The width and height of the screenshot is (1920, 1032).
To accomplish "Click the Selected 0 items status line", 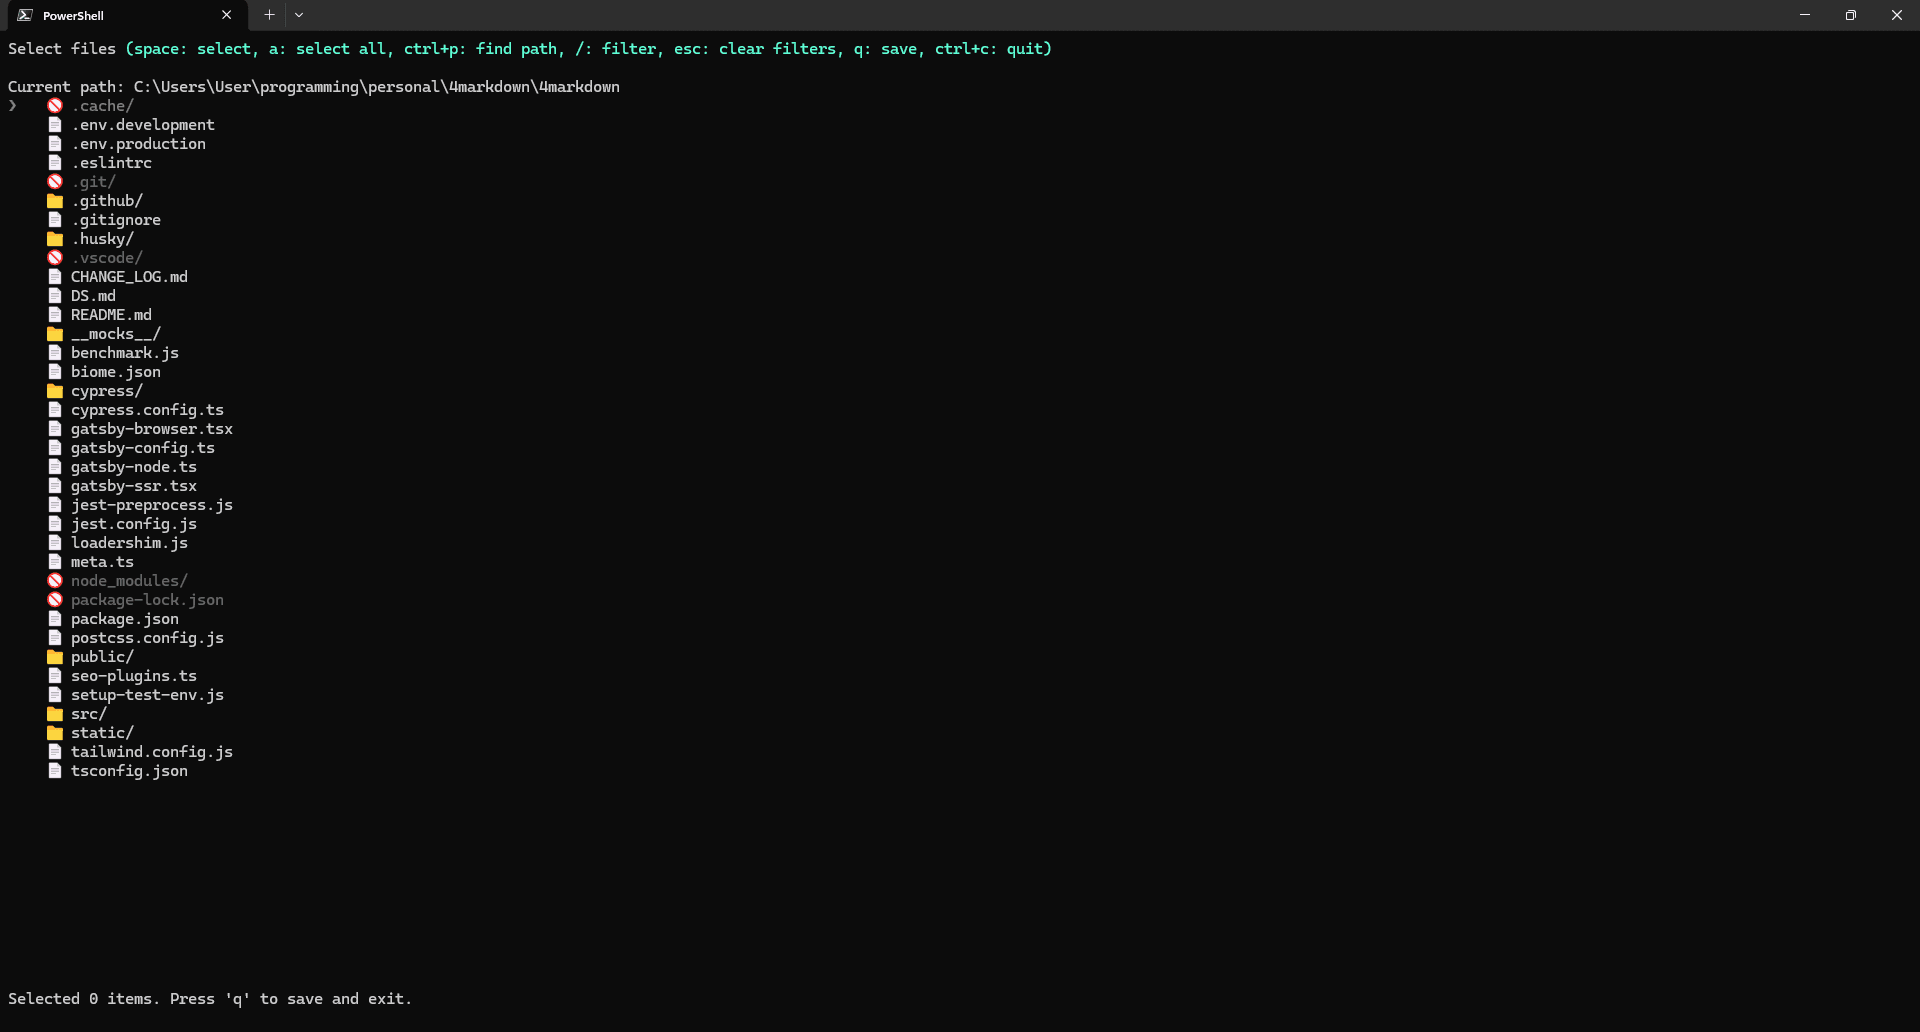I will (210, 998).
